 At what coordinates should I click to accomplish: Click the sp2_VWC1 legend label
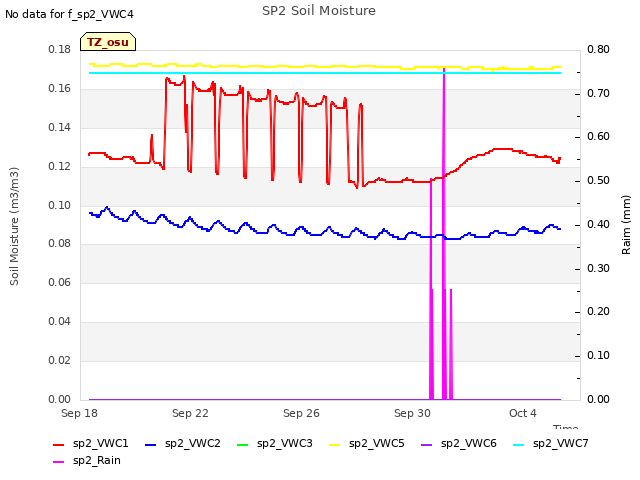[x=101, y=443]
